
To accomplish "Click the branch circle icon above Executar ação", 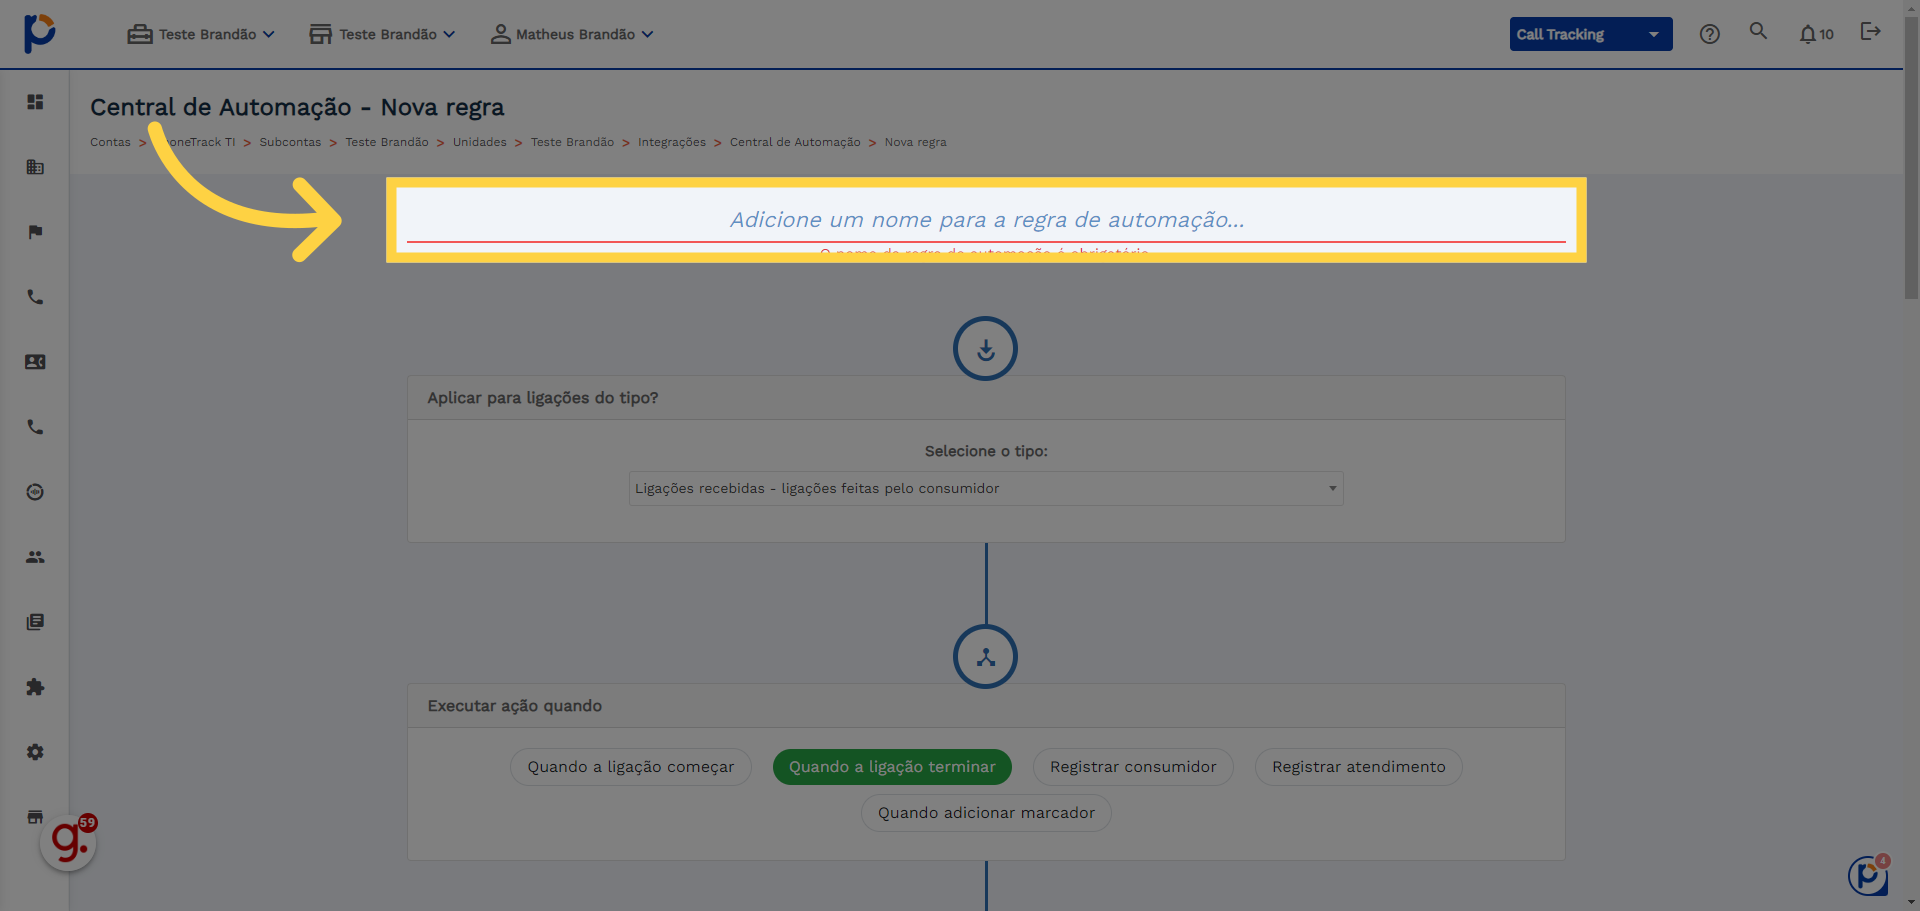I will tap(985, 657).
